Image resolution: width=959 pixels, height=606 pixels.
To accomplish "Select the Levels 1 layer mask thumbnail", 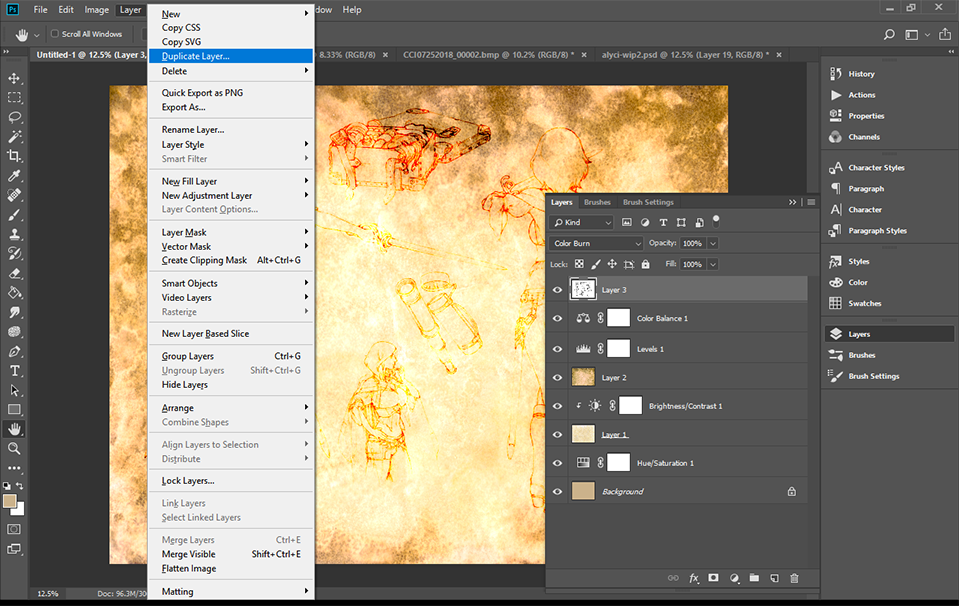I will [x=619, y=348].
